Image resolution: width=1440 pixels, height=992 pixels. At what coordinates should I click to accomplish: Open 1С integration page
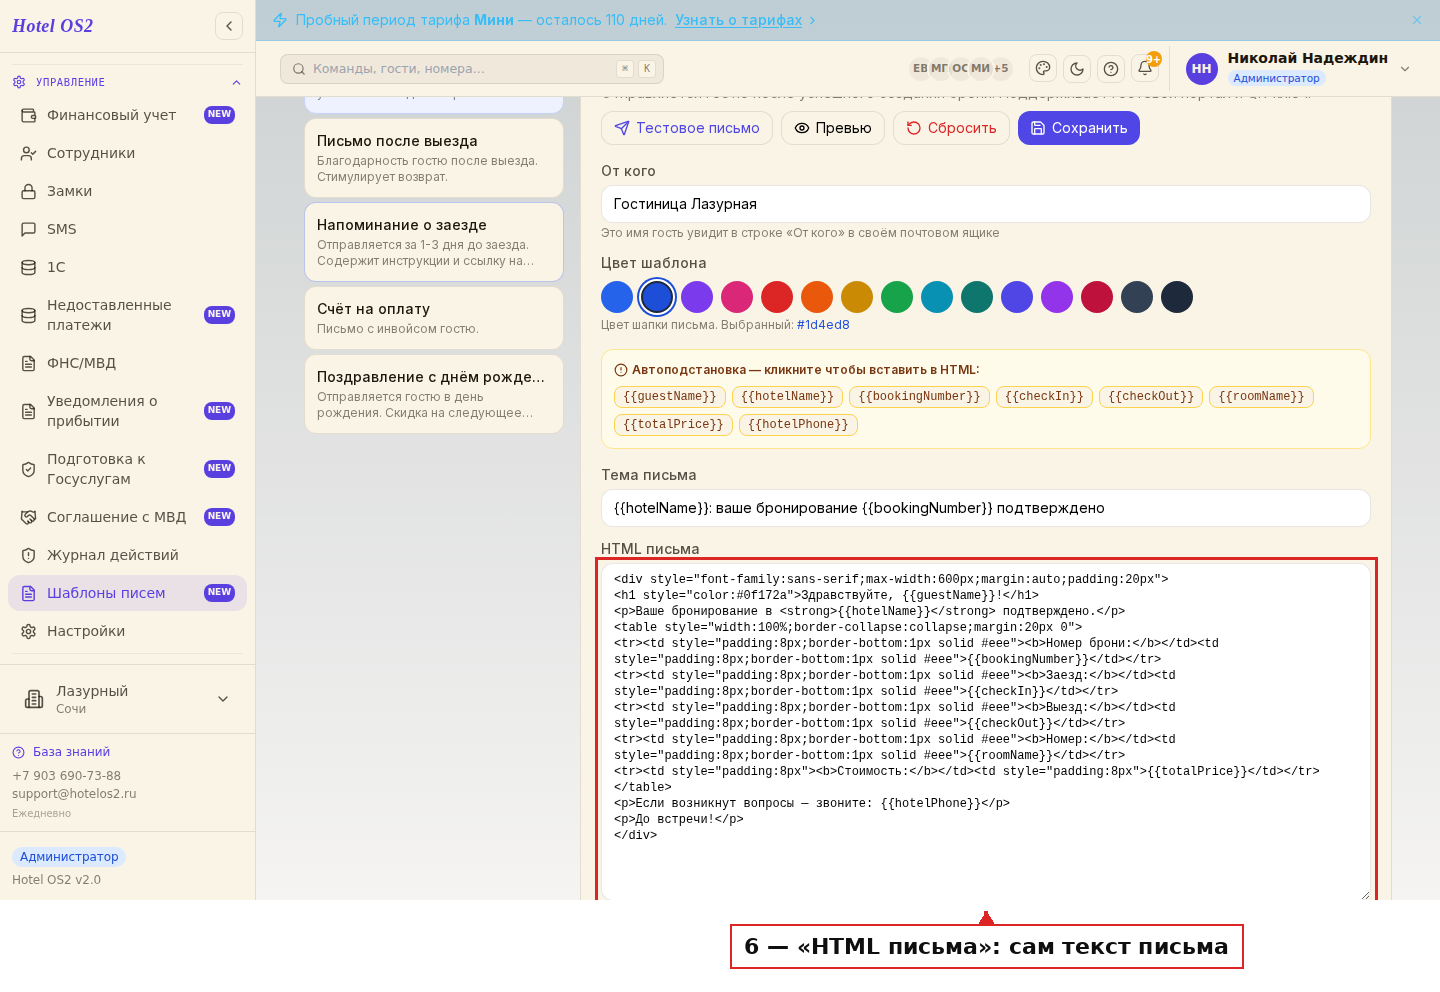click(127, 267)
